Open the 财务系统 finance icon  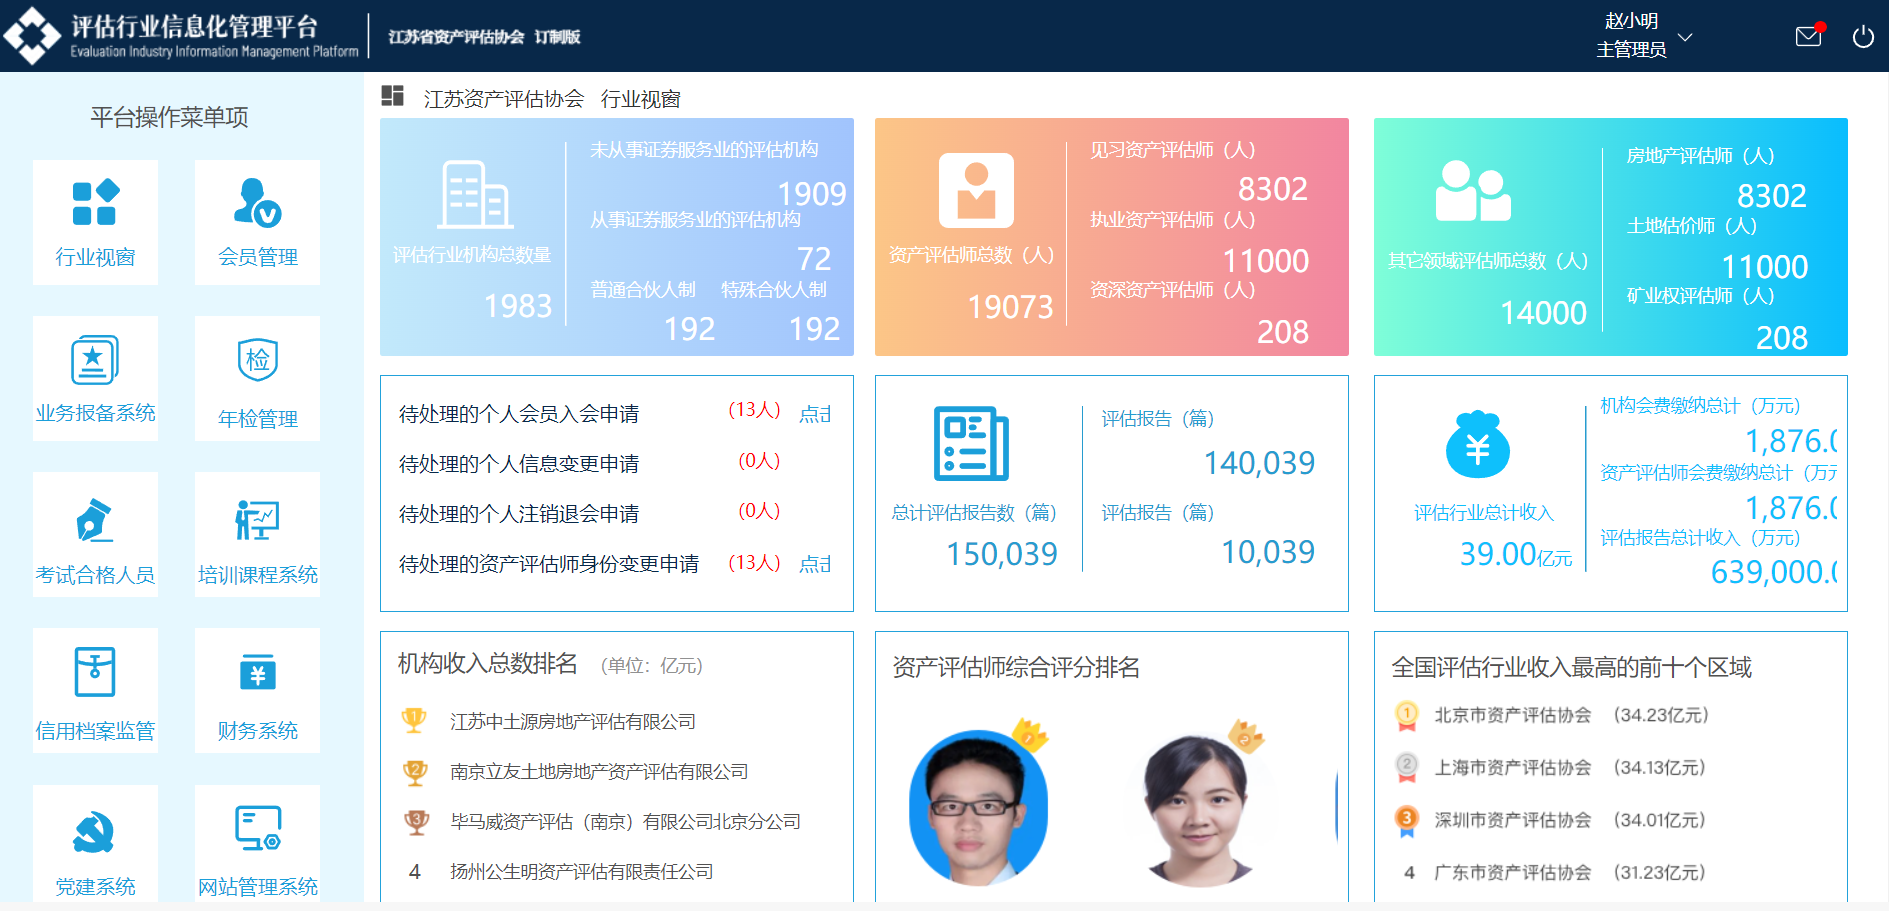tap(257, 672)
